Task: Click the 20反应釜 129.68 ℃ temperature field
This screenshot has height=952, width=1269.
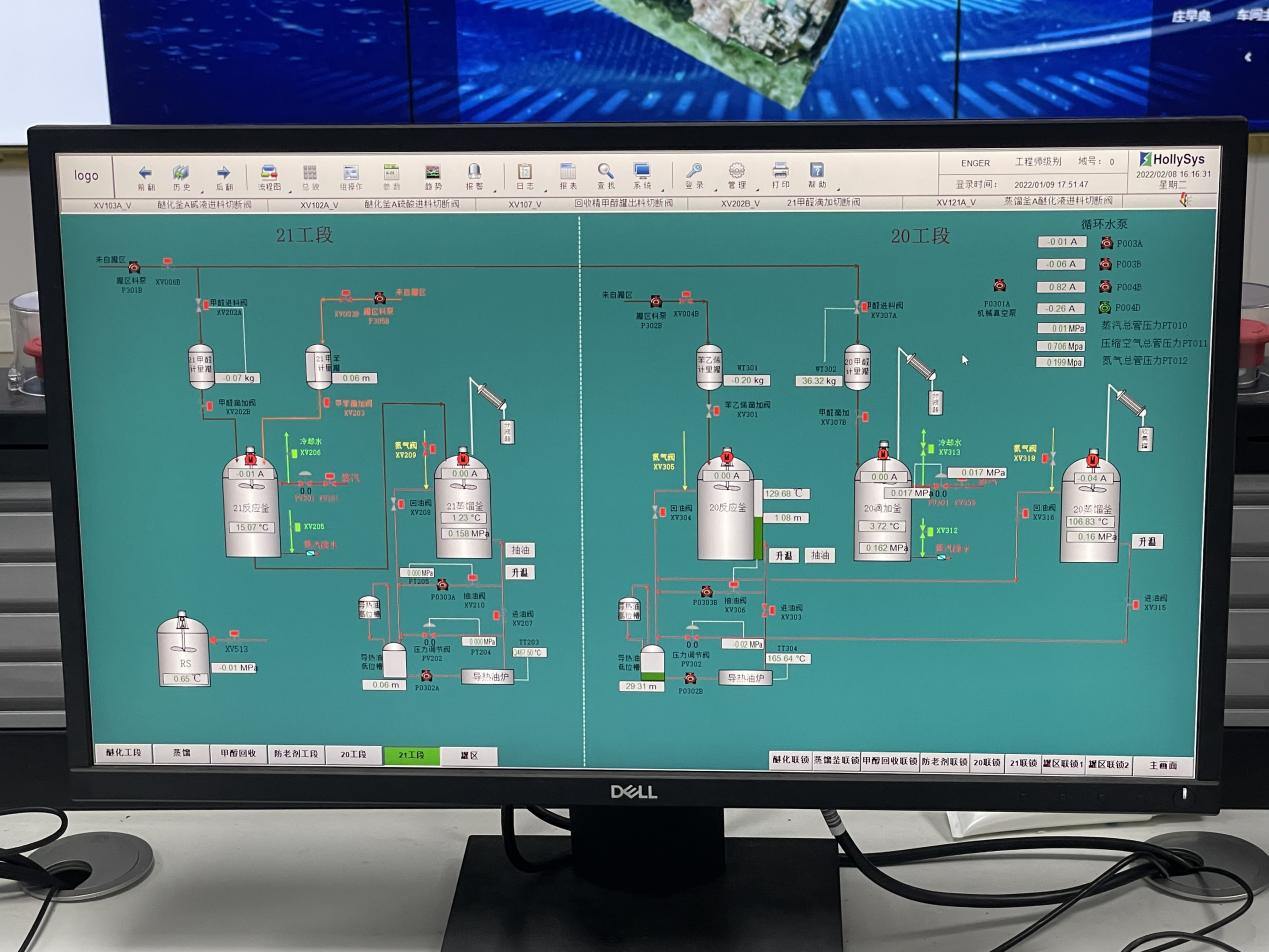Action: coord(785,494)
